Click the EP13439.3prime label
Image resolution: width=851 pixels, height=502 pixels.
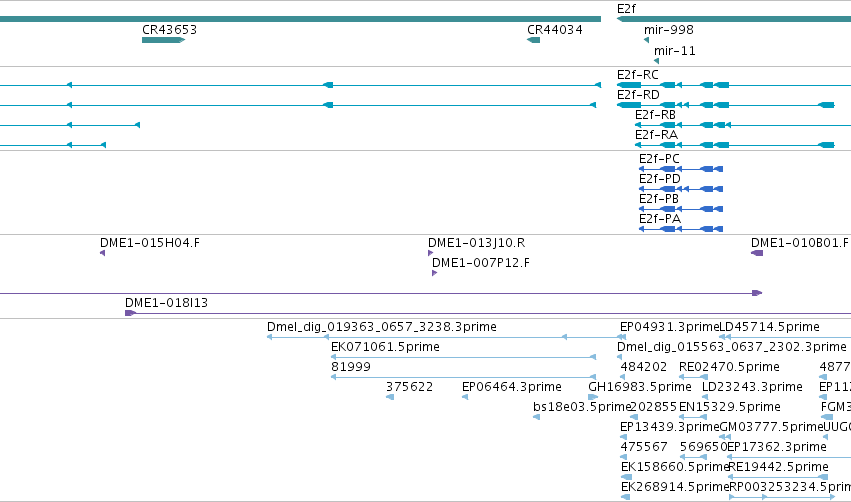click(669, 428)
